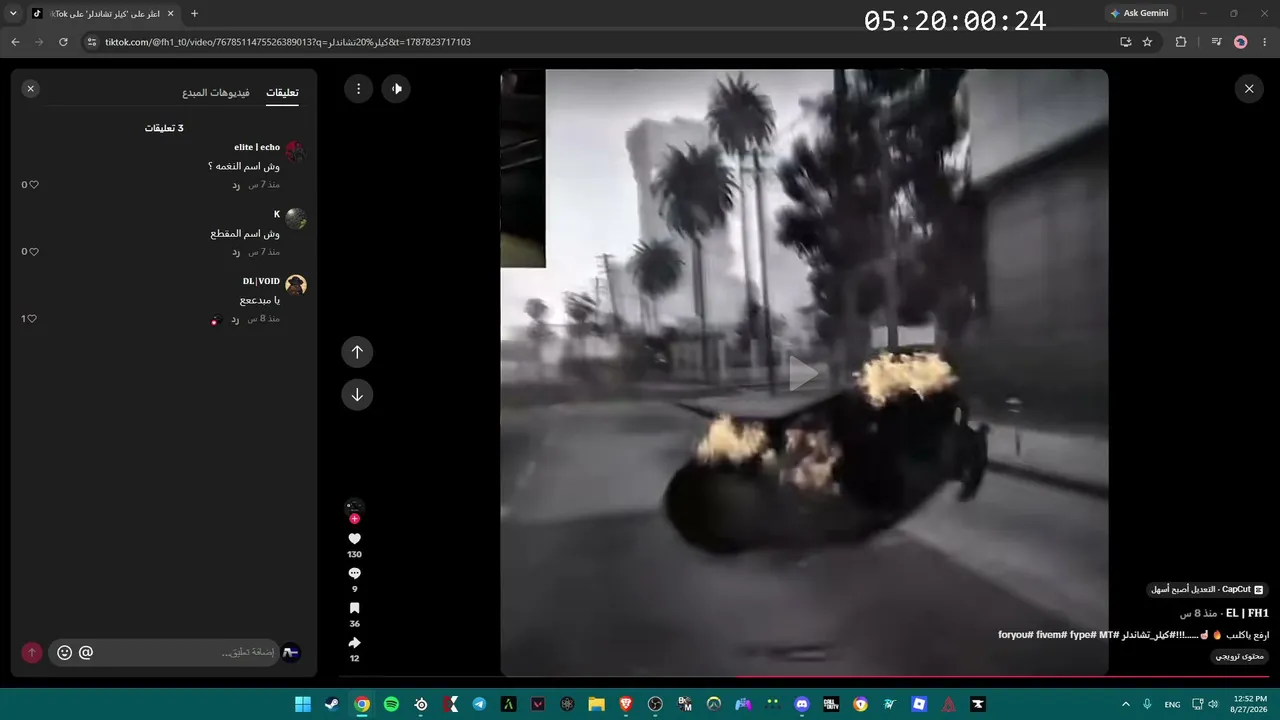Post the comment with the red arrow button
Image resolution: width=1280 pixels, height=720 pixels.
tap(32, 653)
